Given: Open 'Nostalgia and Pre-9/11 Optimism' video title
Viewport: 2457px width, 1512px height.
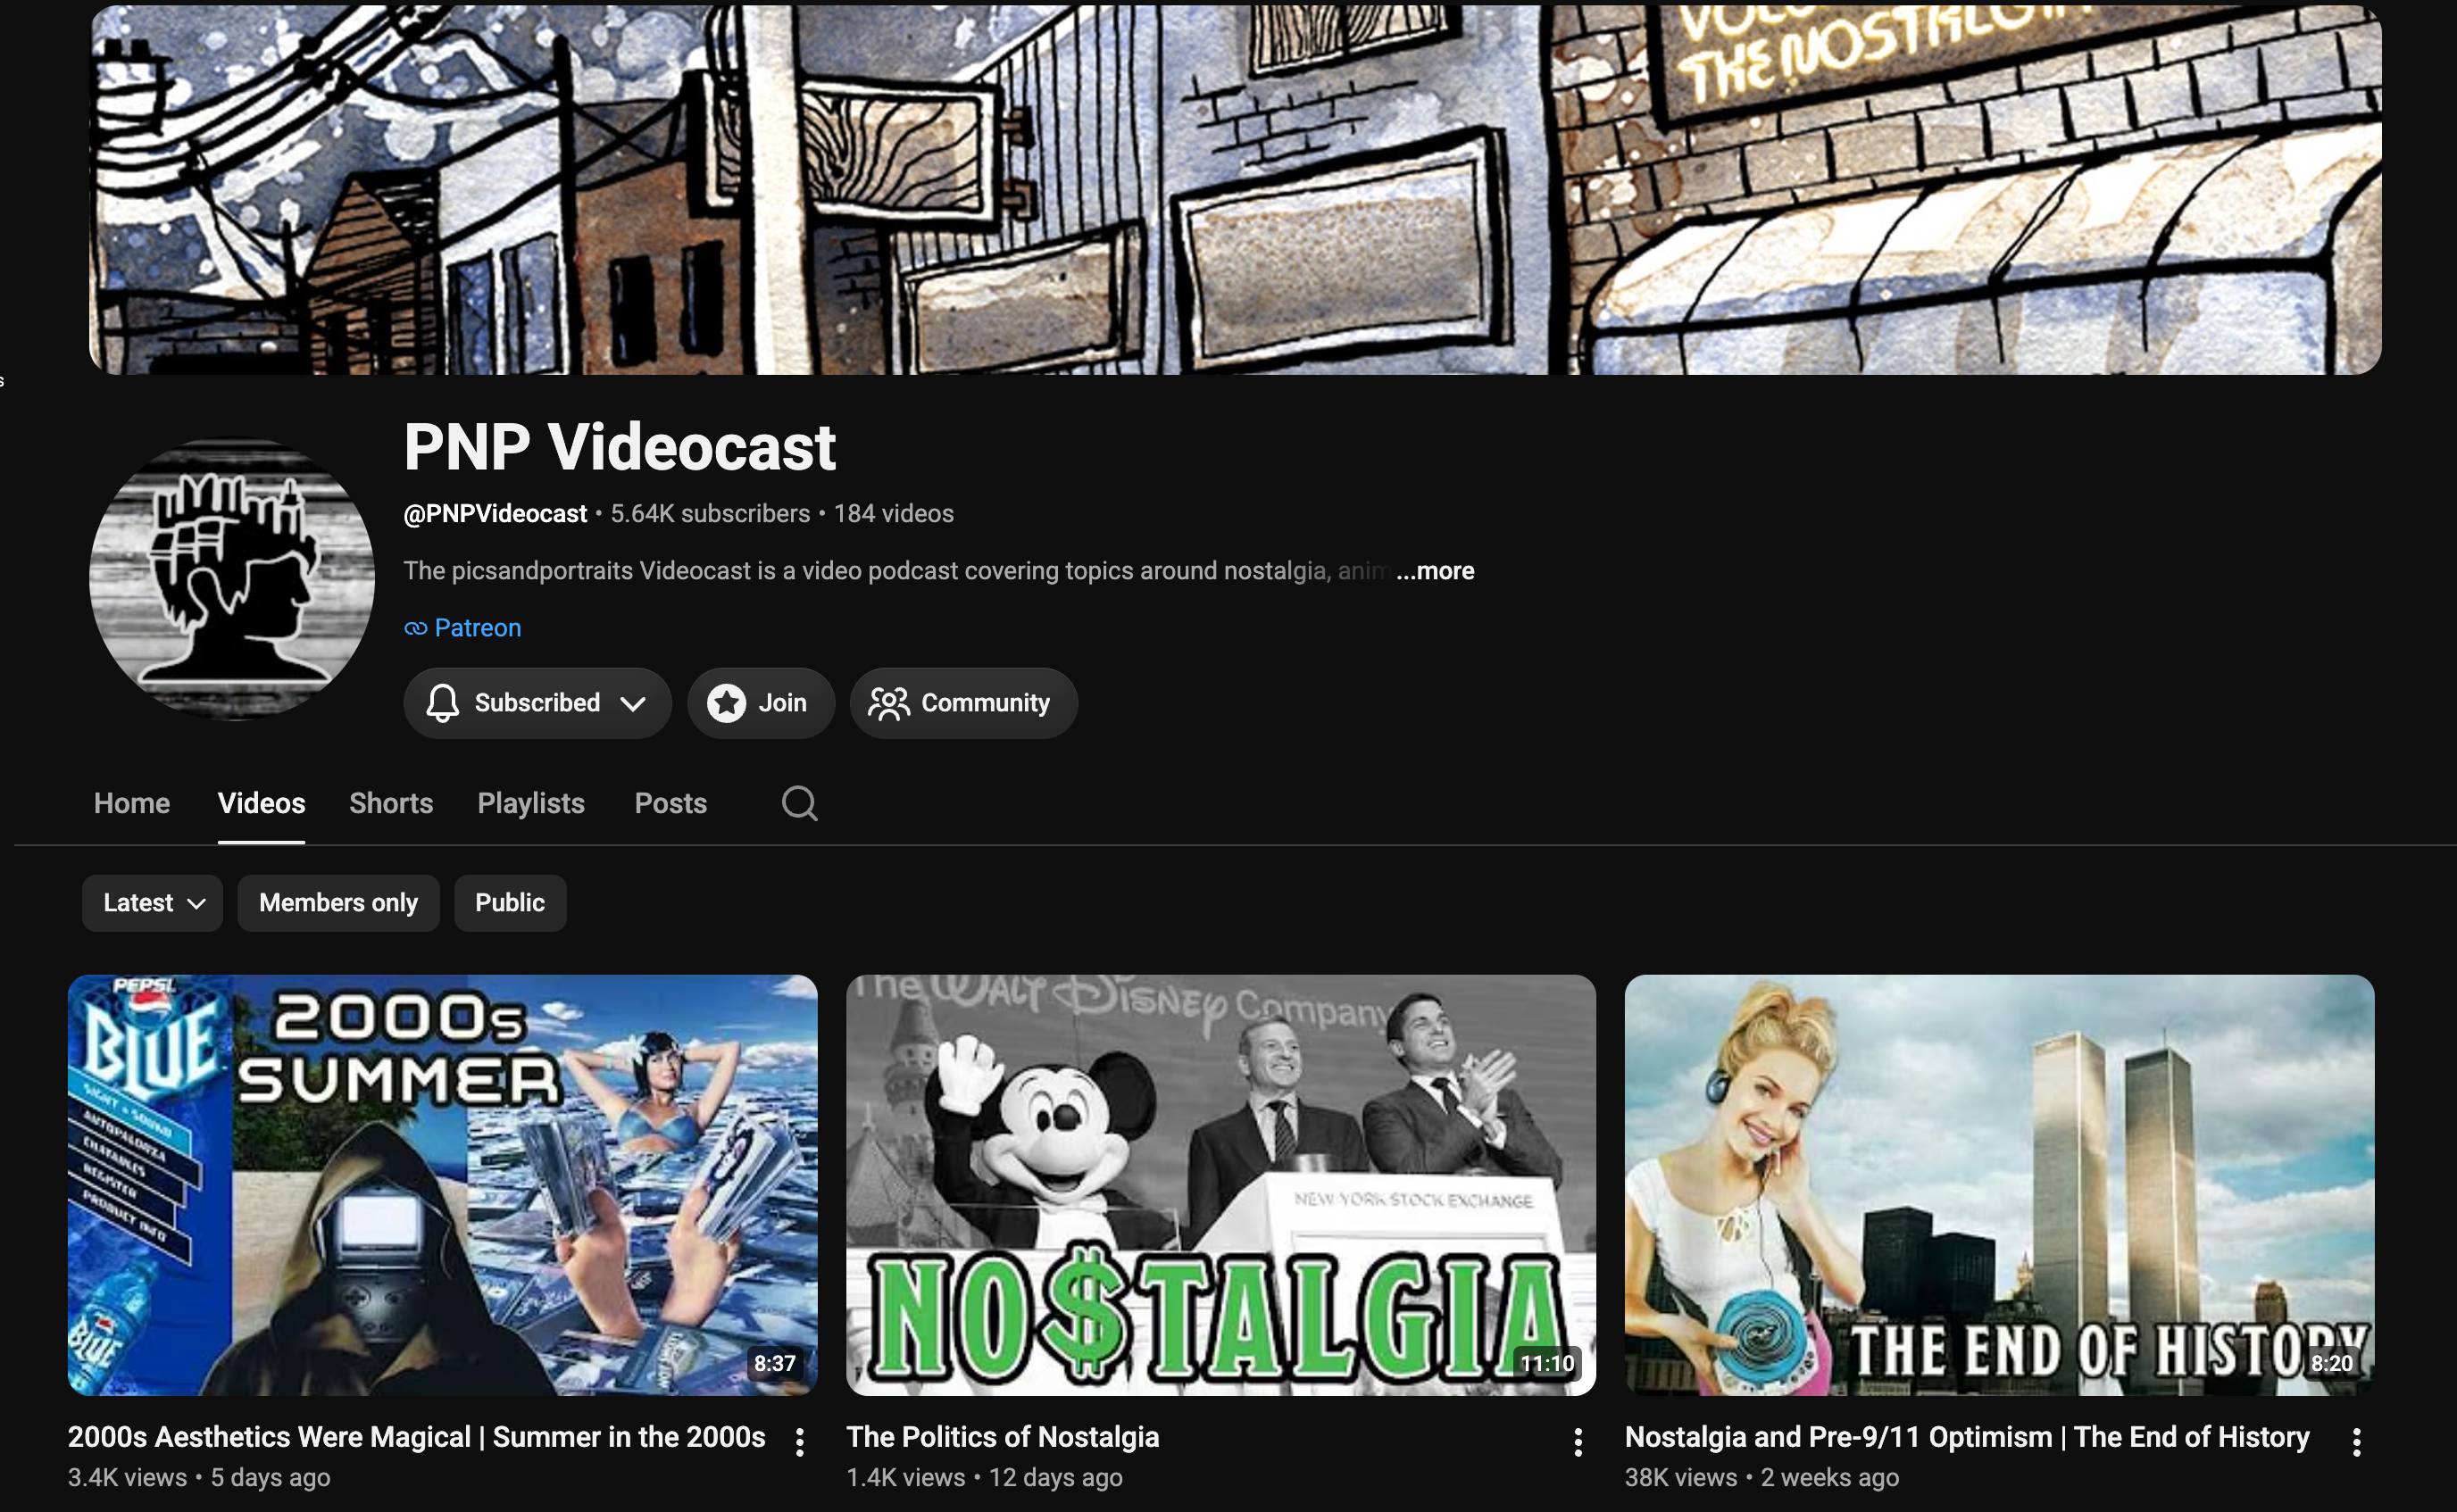Looking at the screenshot, I should click(1967, 1437).
